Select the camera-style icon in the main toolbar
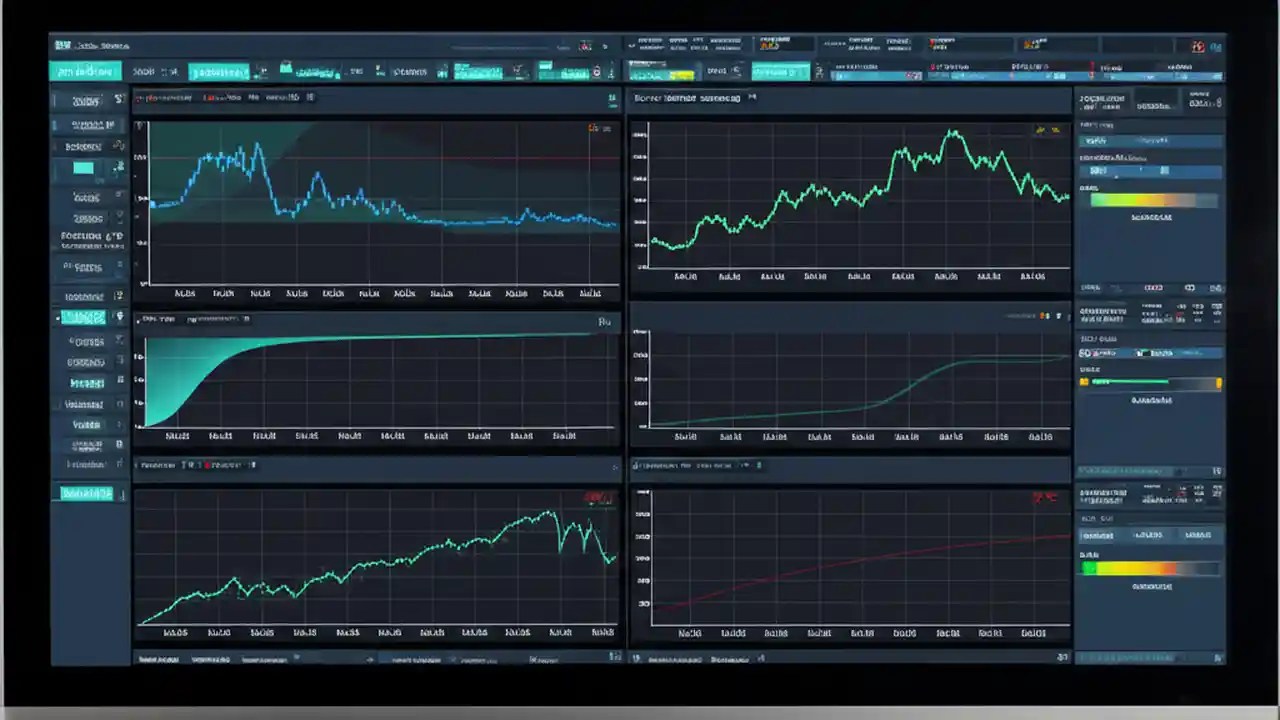The image size is (1280, 720). [x=287, y=71]
